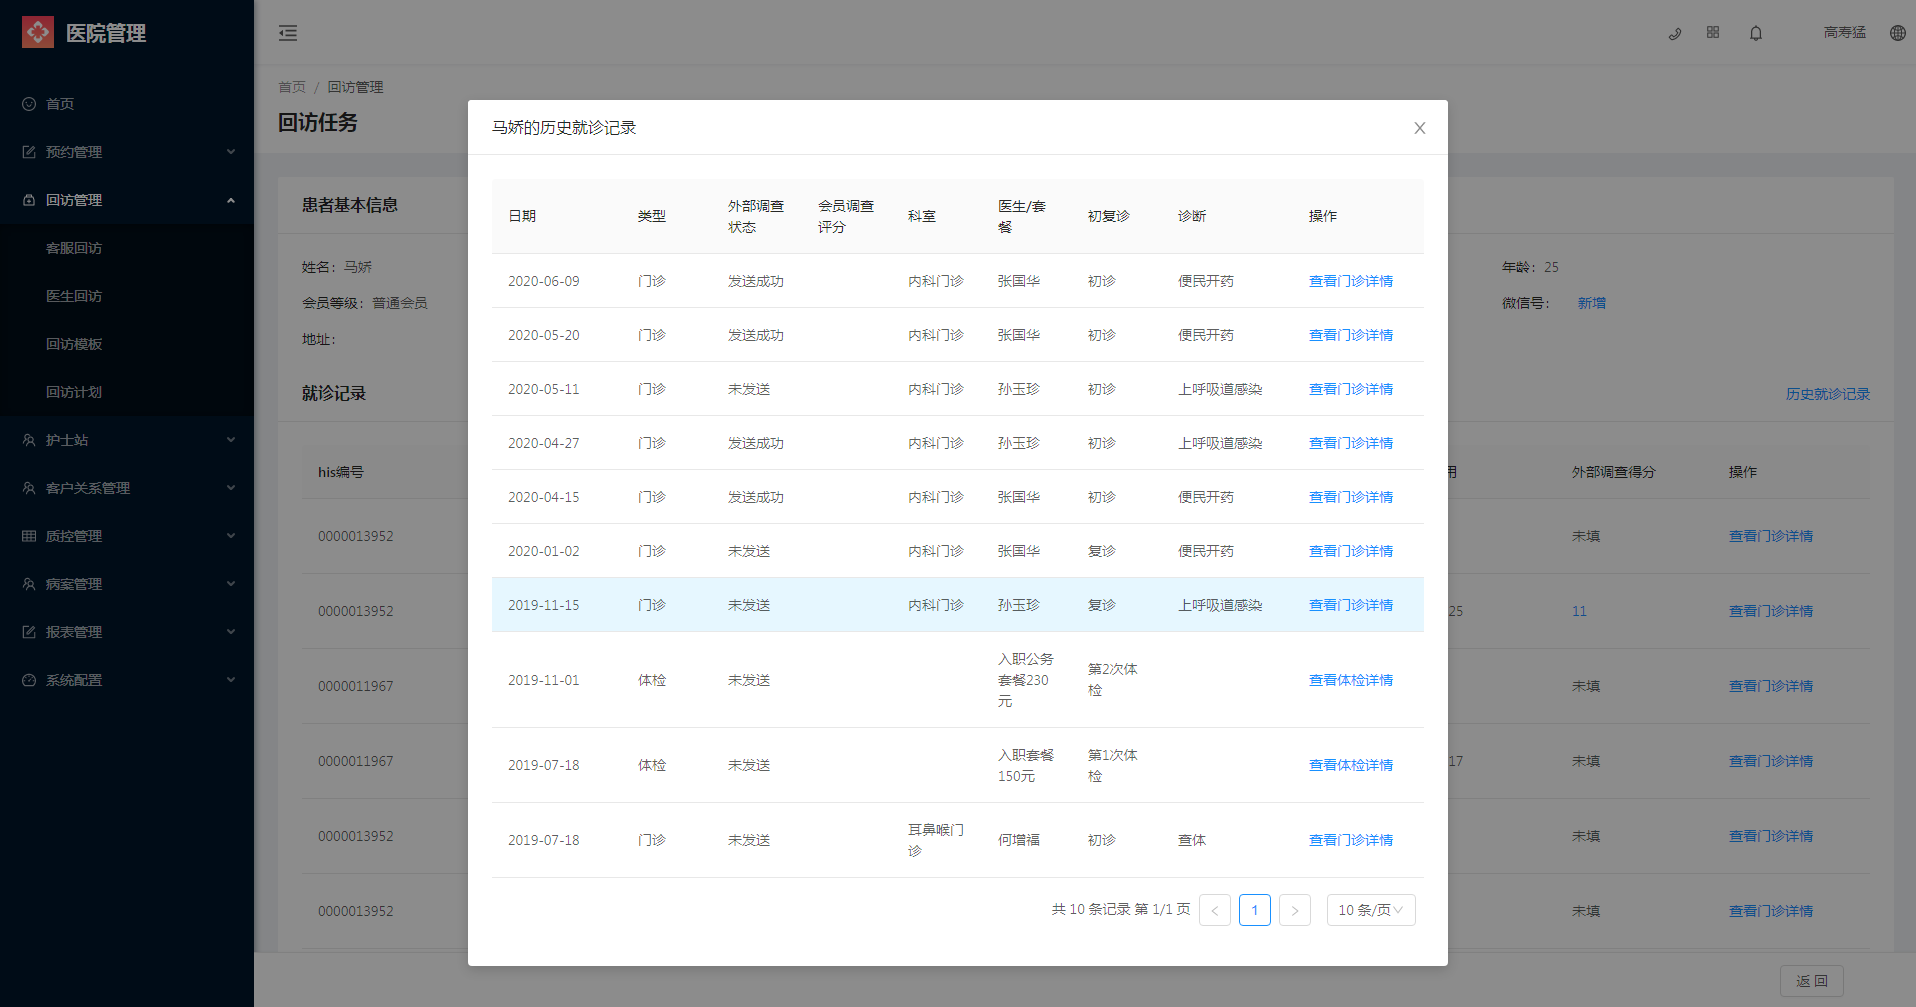Go to next page arrow
Screen dimensions: 1916x1007
click(1295, 910)
